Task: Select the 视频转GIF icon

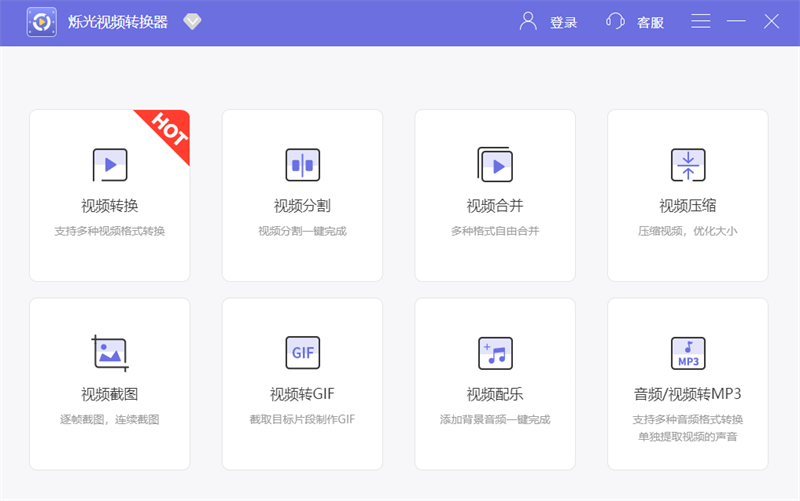Action: pos(302,352)
